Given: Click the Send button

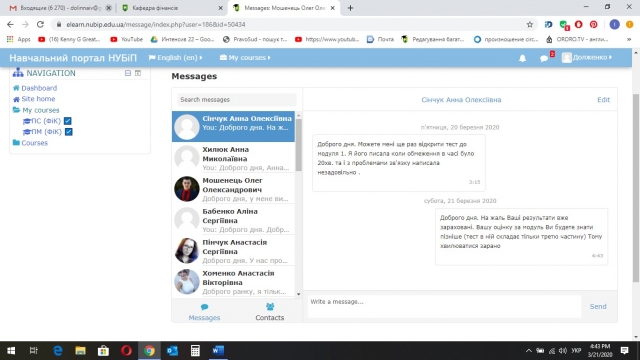Looking at the screenshot, I should pos(598,307).
